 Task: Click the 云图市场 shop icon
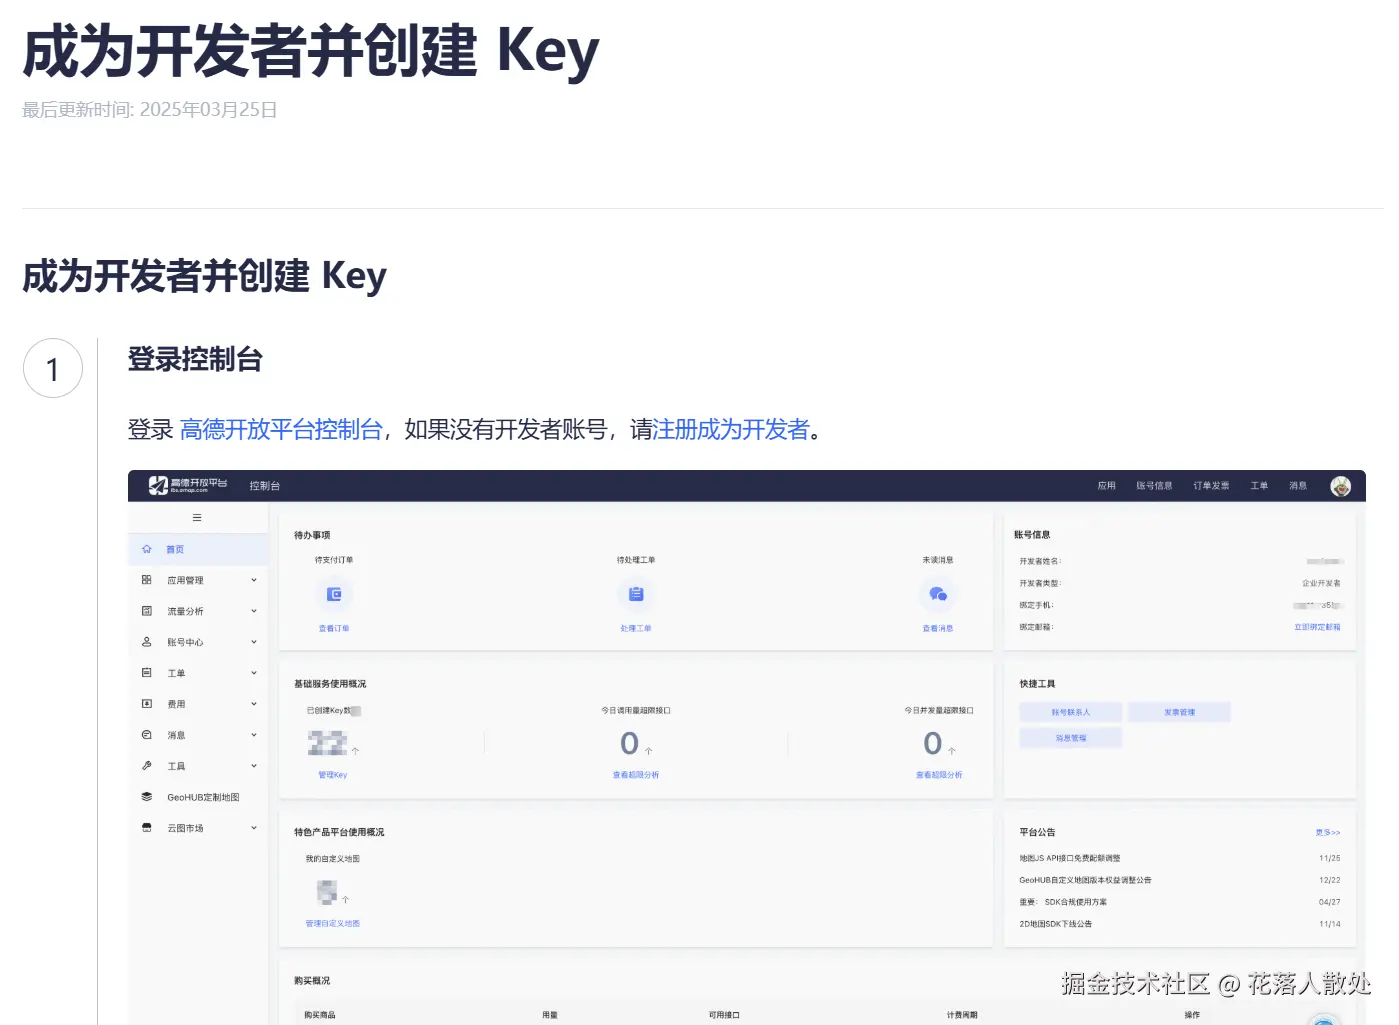147,828
